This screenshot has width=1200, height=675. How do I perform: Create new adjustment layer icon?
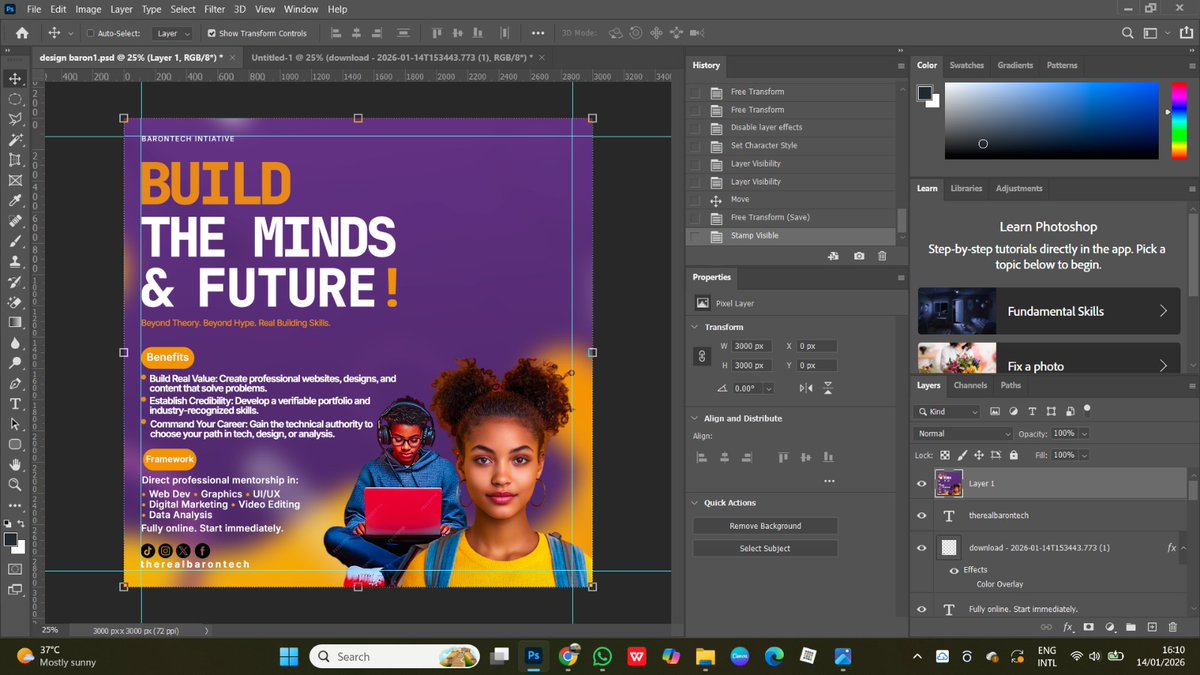point(1110,627)
